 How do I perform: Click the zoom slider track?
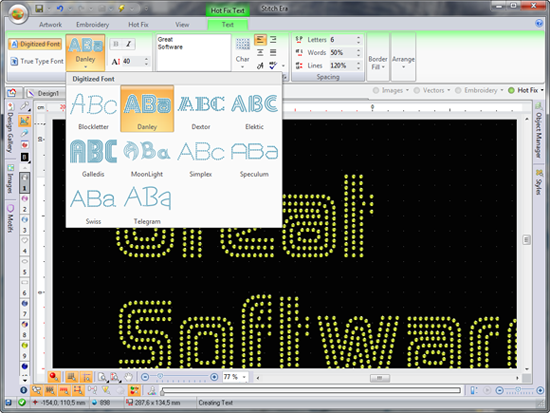click(x=180, y=377)
